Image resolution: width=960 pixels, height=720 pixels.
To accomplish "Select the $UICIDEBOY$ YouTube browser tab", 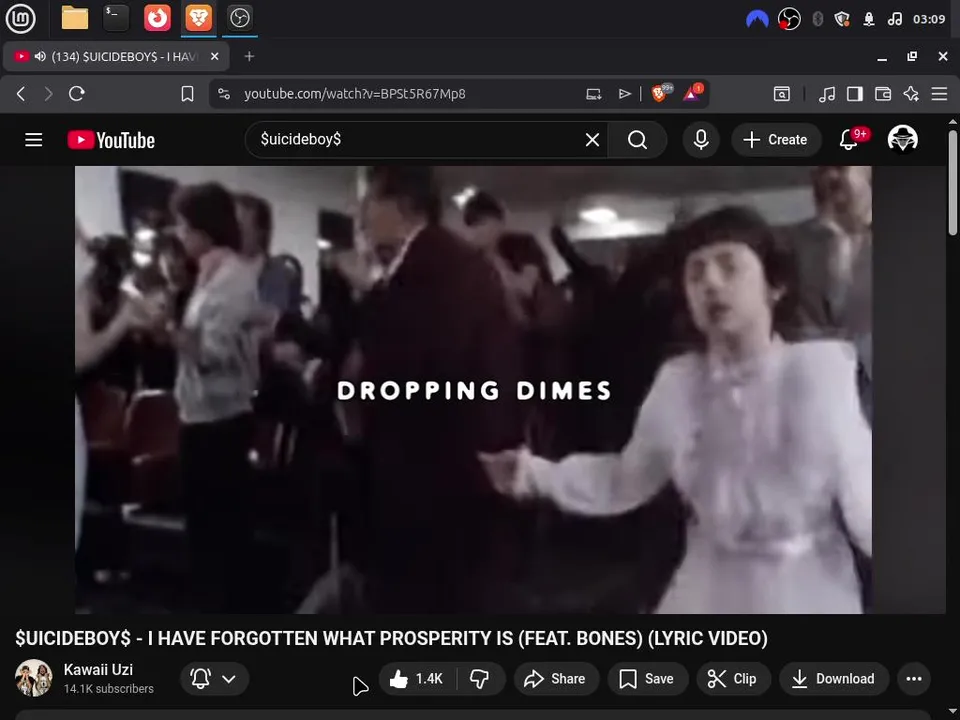I will pos(116,56).
